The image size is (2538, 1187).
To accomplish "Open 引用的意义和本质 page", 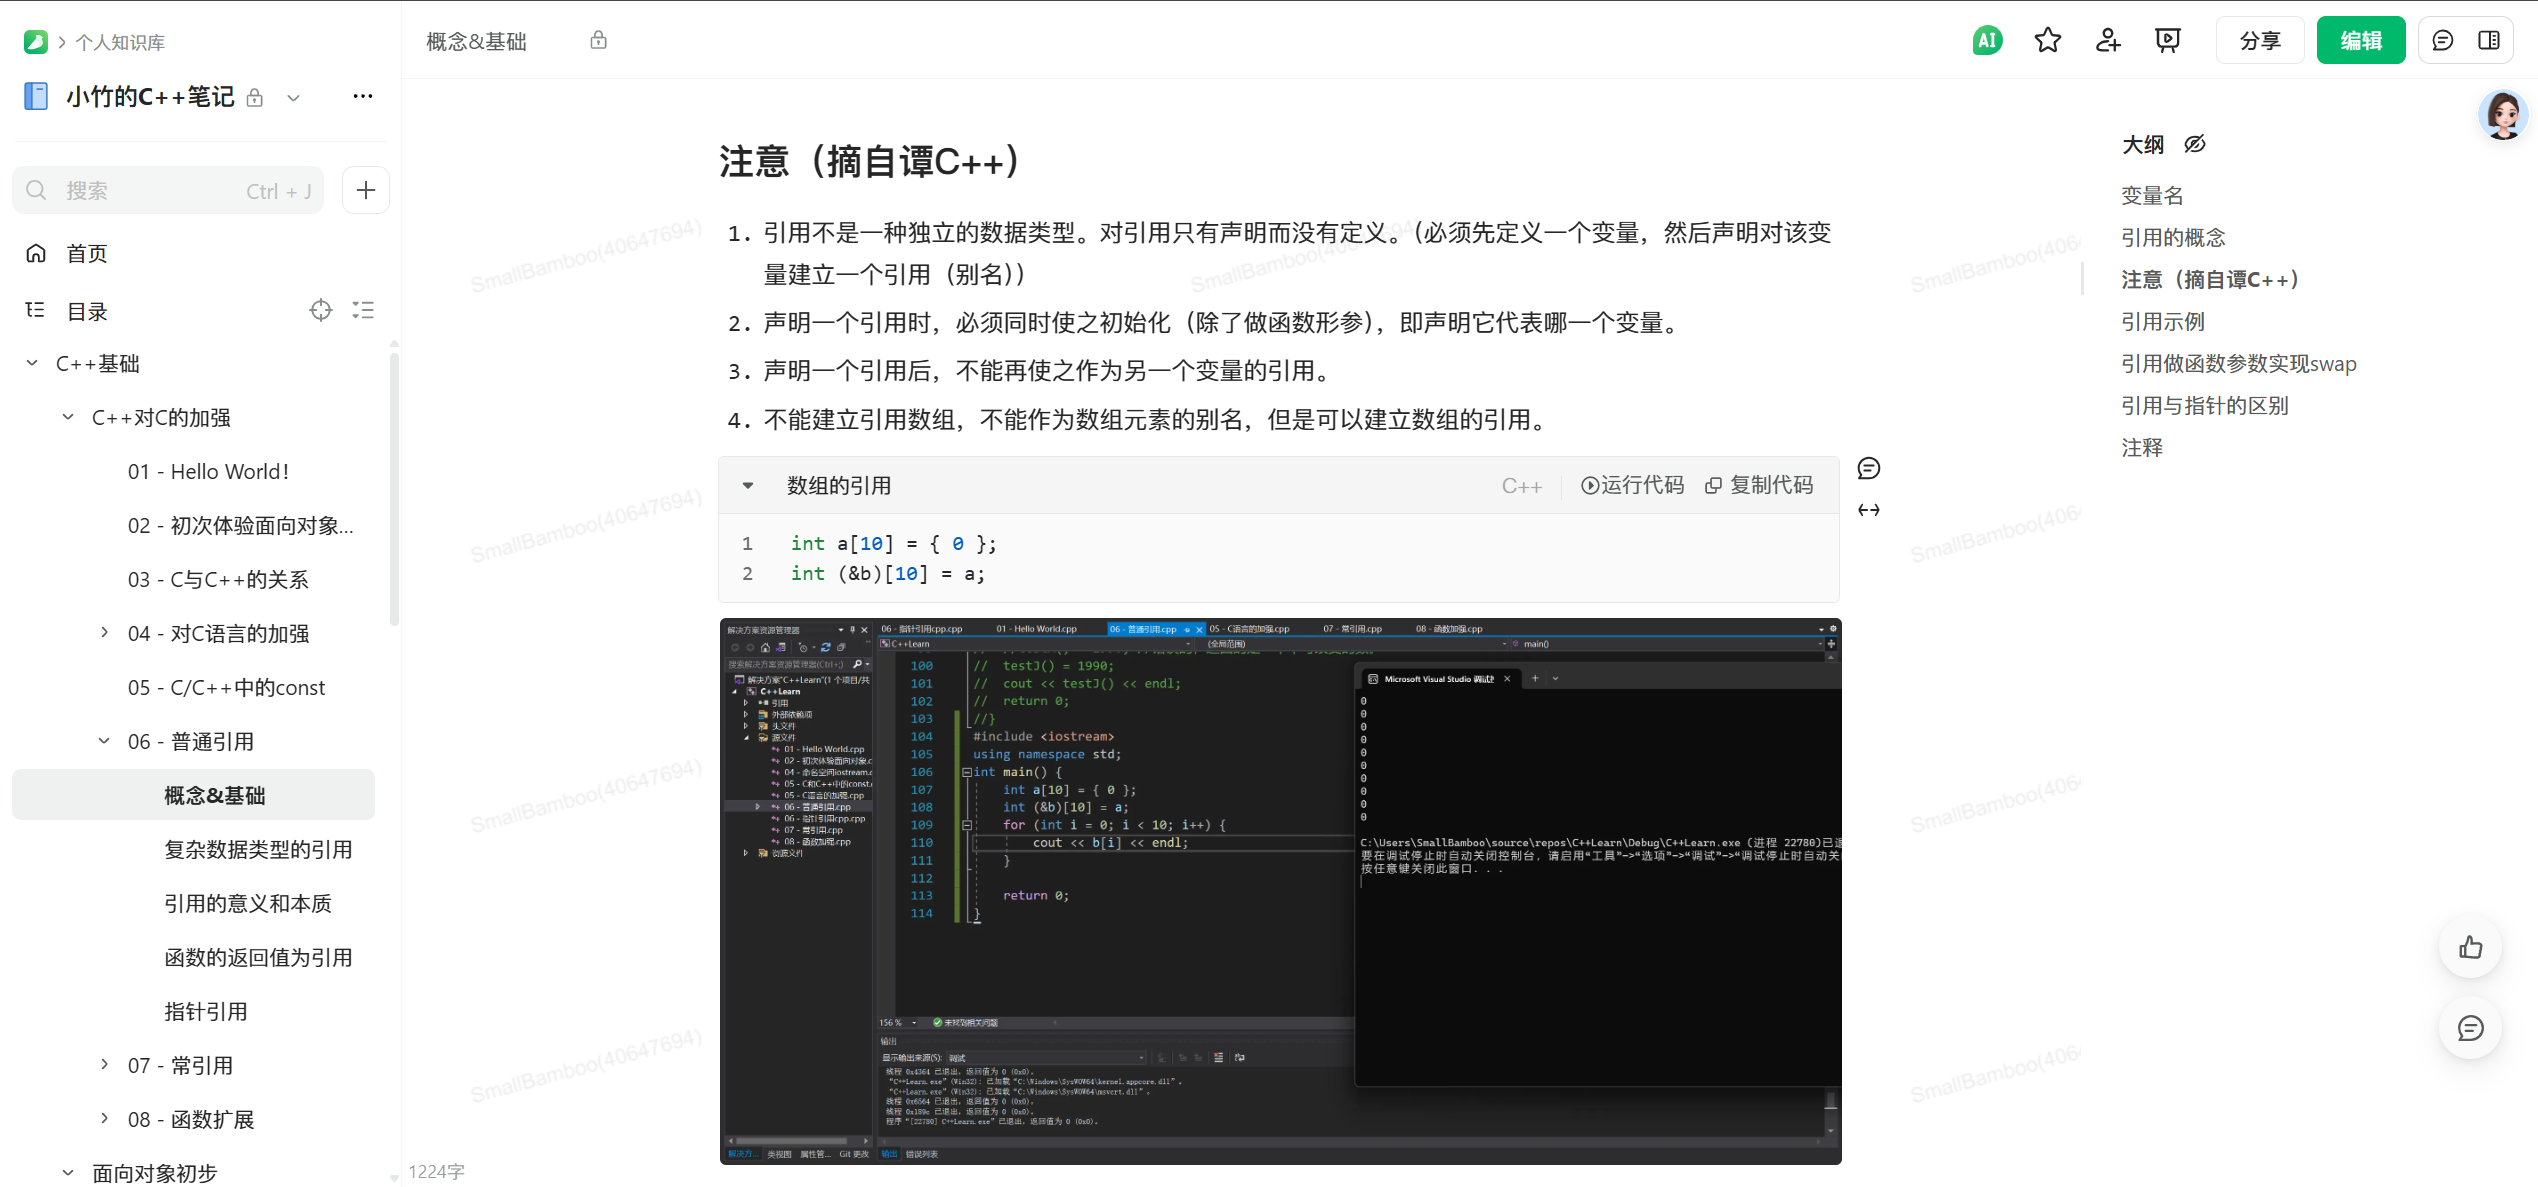I will 247,904.
